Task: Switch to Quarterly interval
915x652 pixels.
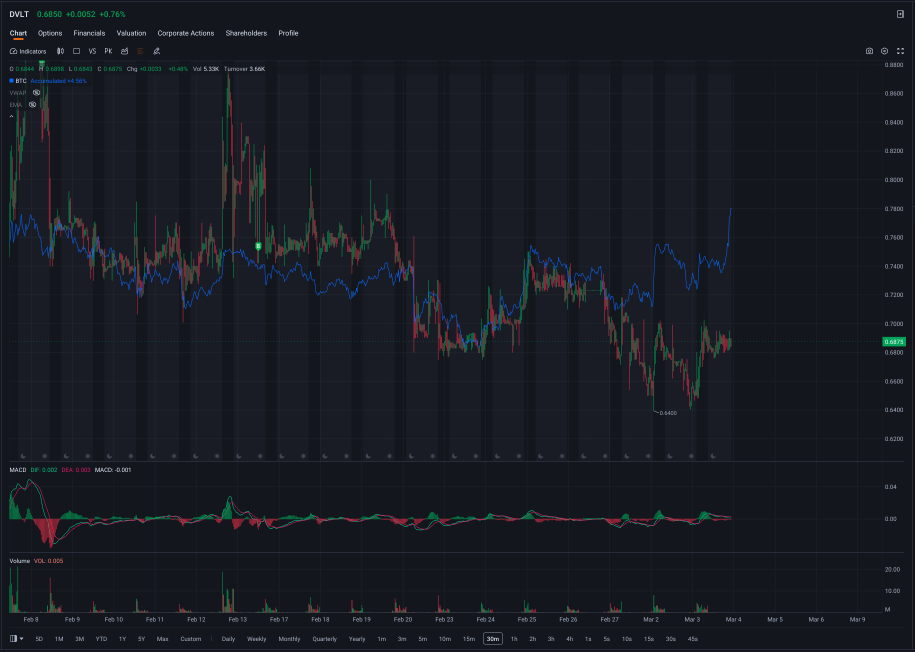Action: tap(324, 639)
